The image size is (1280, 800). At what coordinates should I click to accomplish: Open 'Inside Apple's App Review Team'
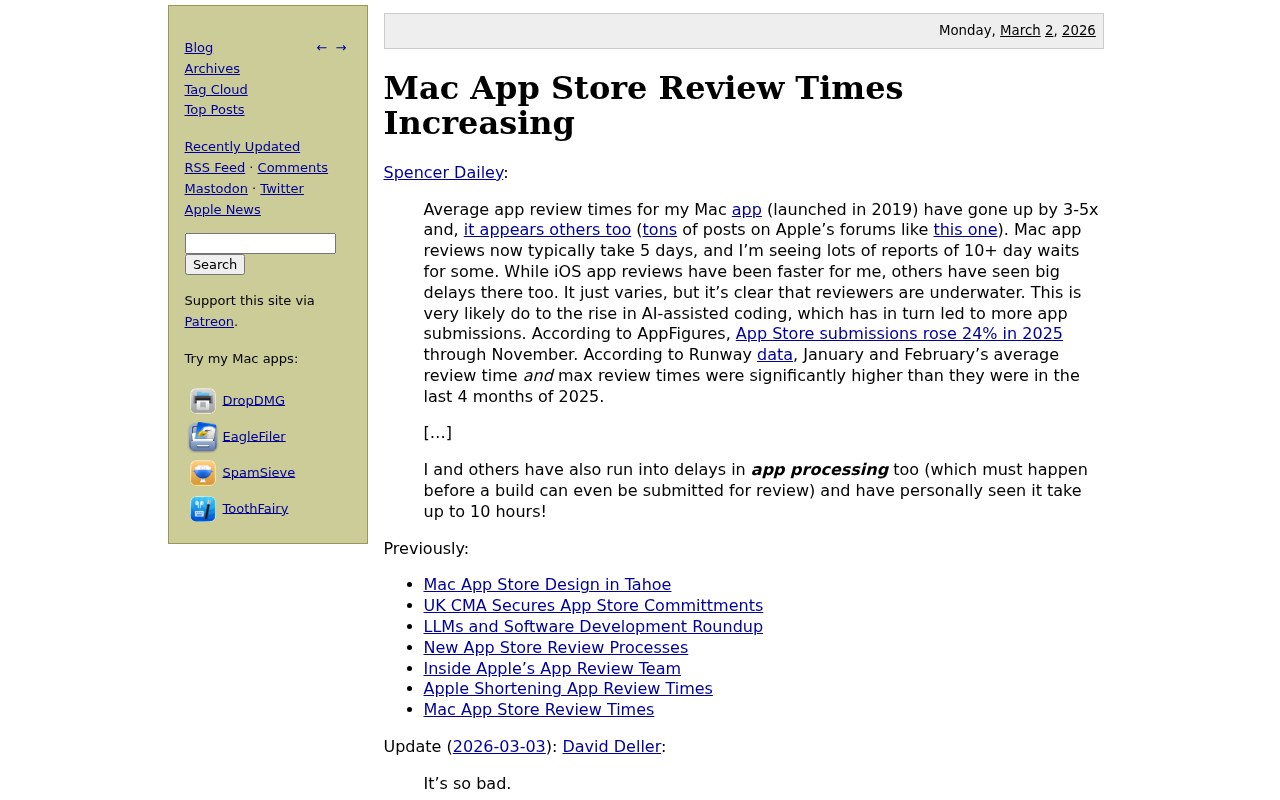point(552,669)
